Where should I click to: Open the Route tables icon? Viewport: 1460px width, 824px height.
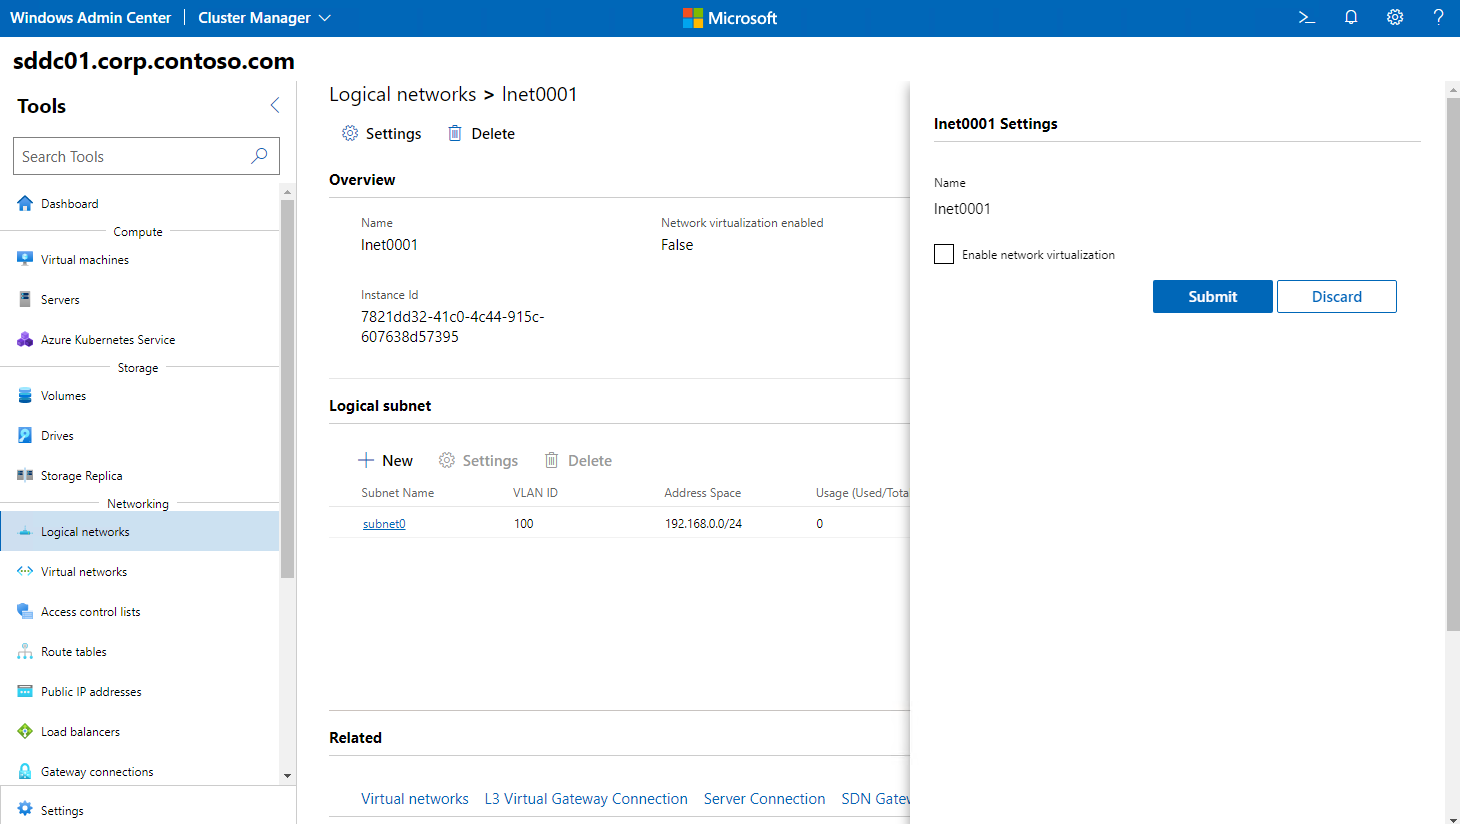25,651
